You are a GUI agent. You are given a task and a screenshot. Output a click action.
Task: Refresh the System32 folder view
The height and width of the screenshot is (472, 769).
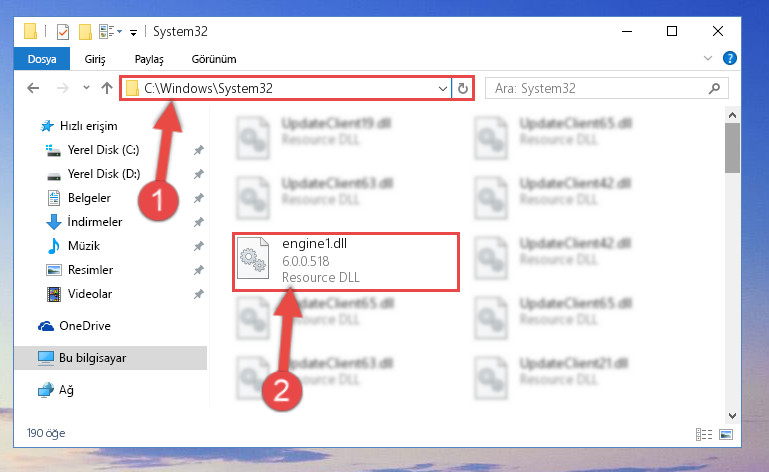462,88
